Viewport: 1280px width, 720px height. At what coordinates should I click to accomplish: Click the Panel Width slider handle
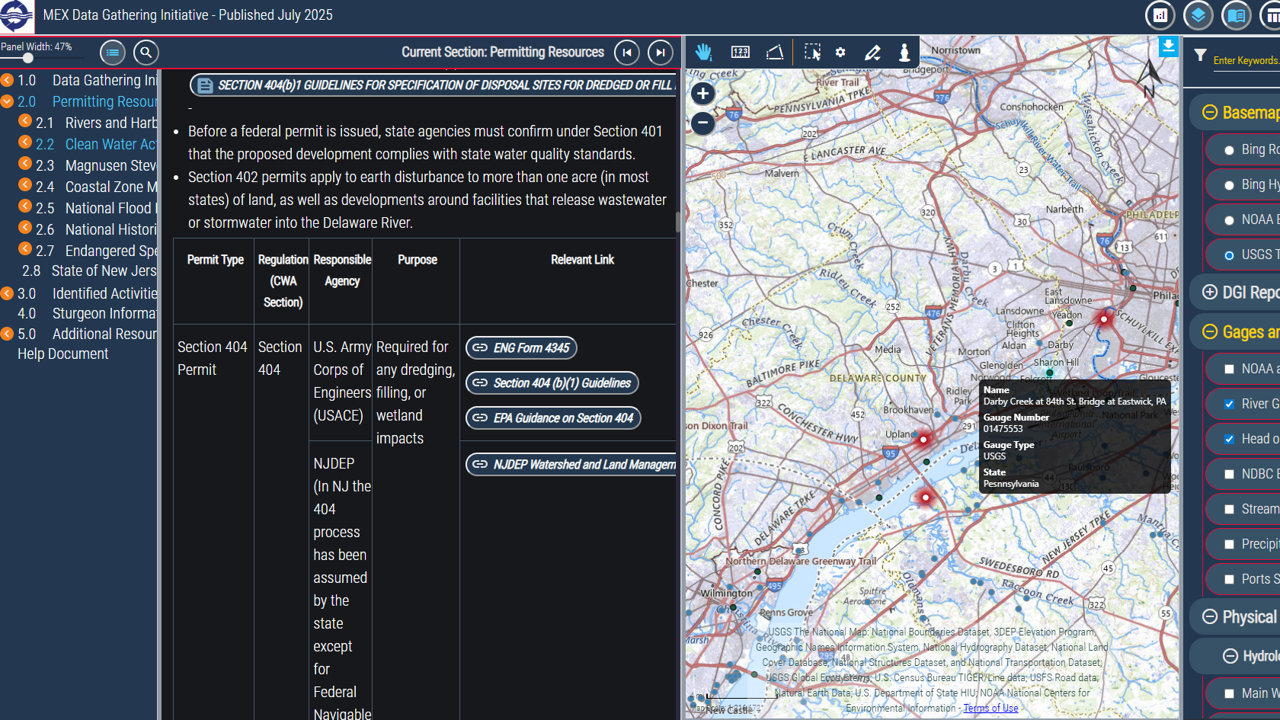pos(28,58)
